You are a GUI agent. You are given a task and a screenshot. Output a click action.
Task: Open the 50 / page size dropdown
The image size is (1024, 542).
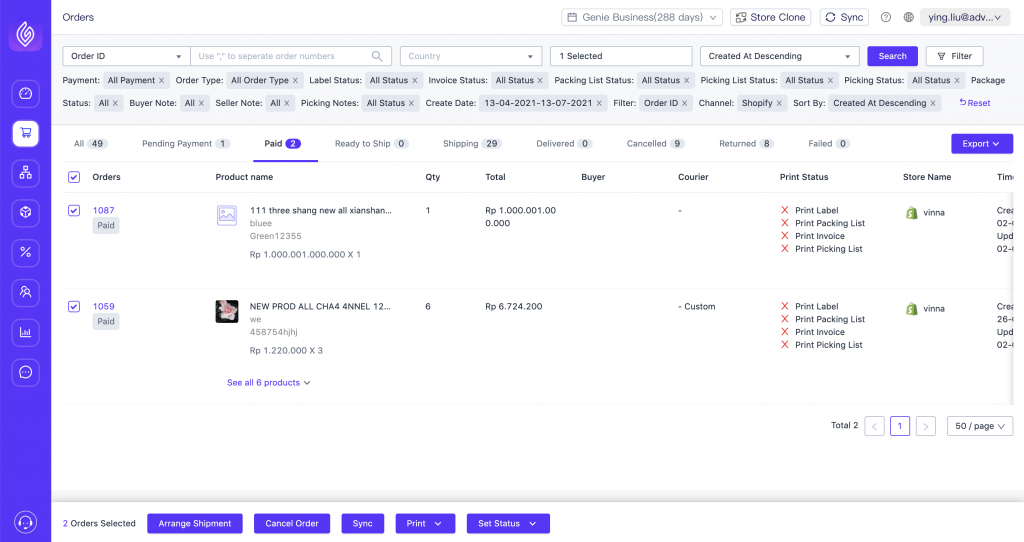click(980, 426)
